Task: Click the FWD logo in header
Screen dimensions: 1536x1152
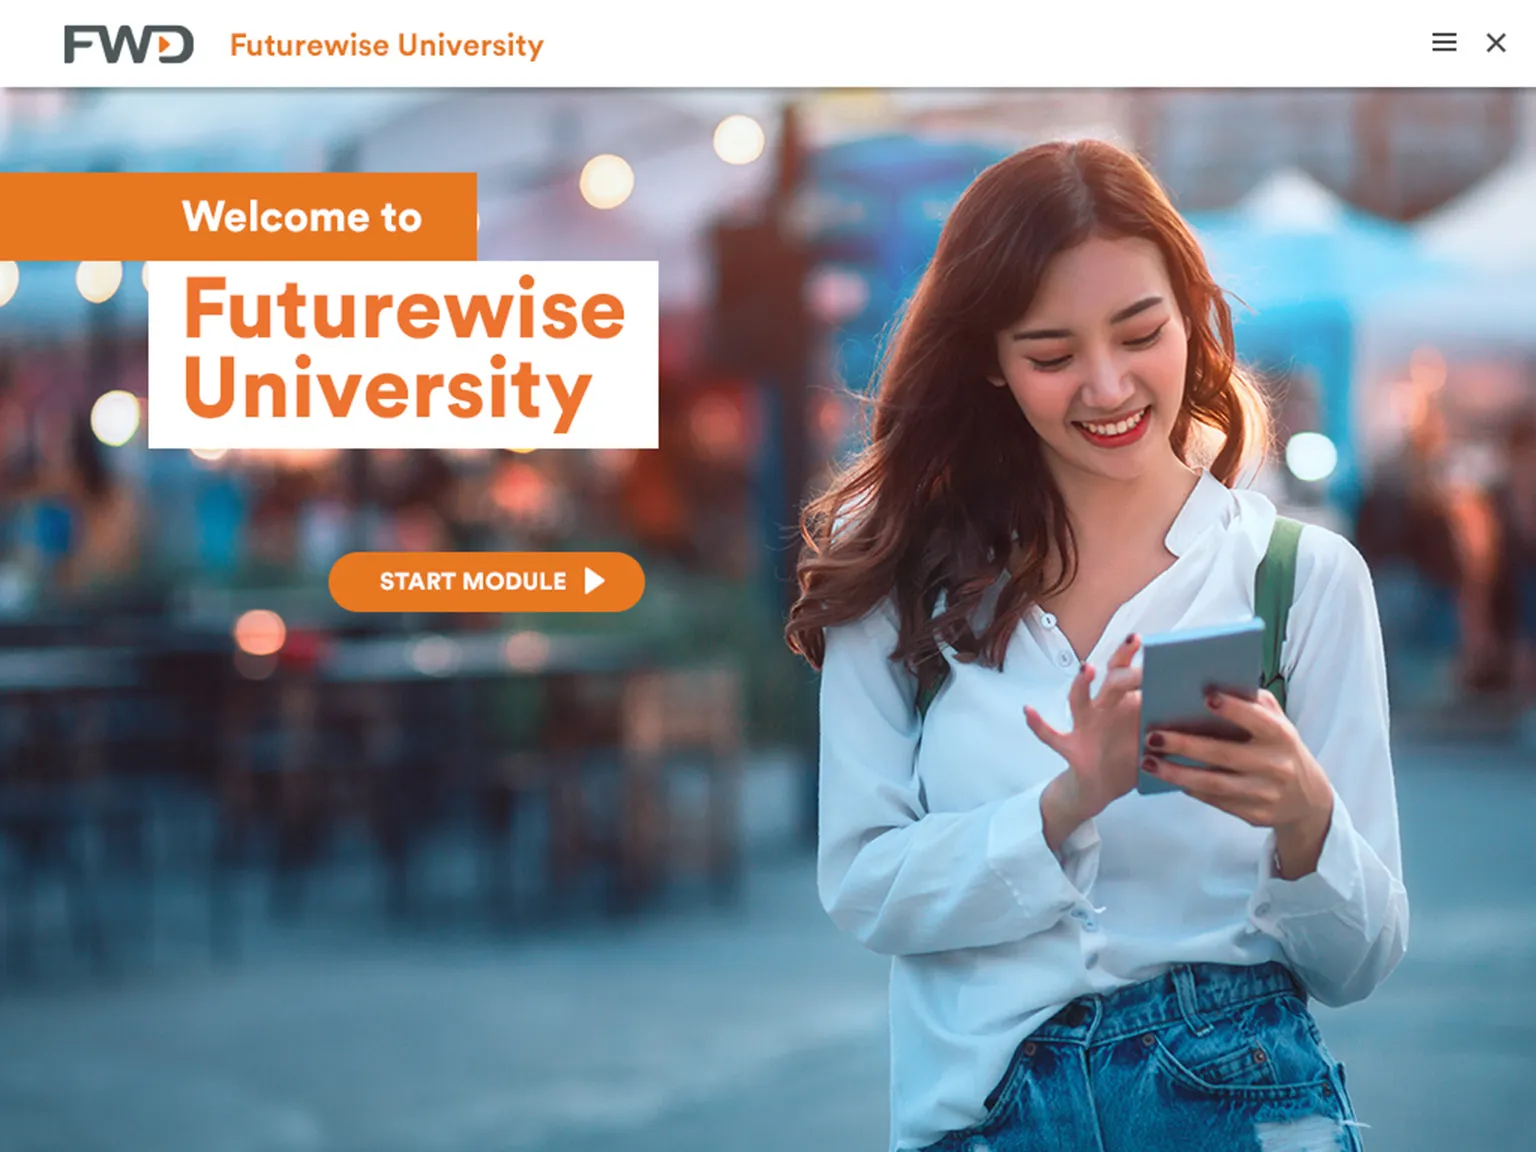Action: point(128,44)
